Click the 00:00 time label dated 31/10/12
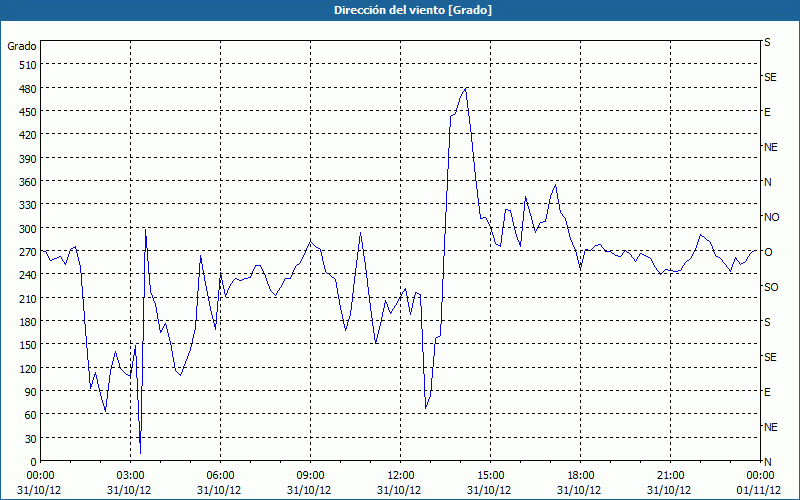Viewport: 800px width, 500px height. point(40,476)
